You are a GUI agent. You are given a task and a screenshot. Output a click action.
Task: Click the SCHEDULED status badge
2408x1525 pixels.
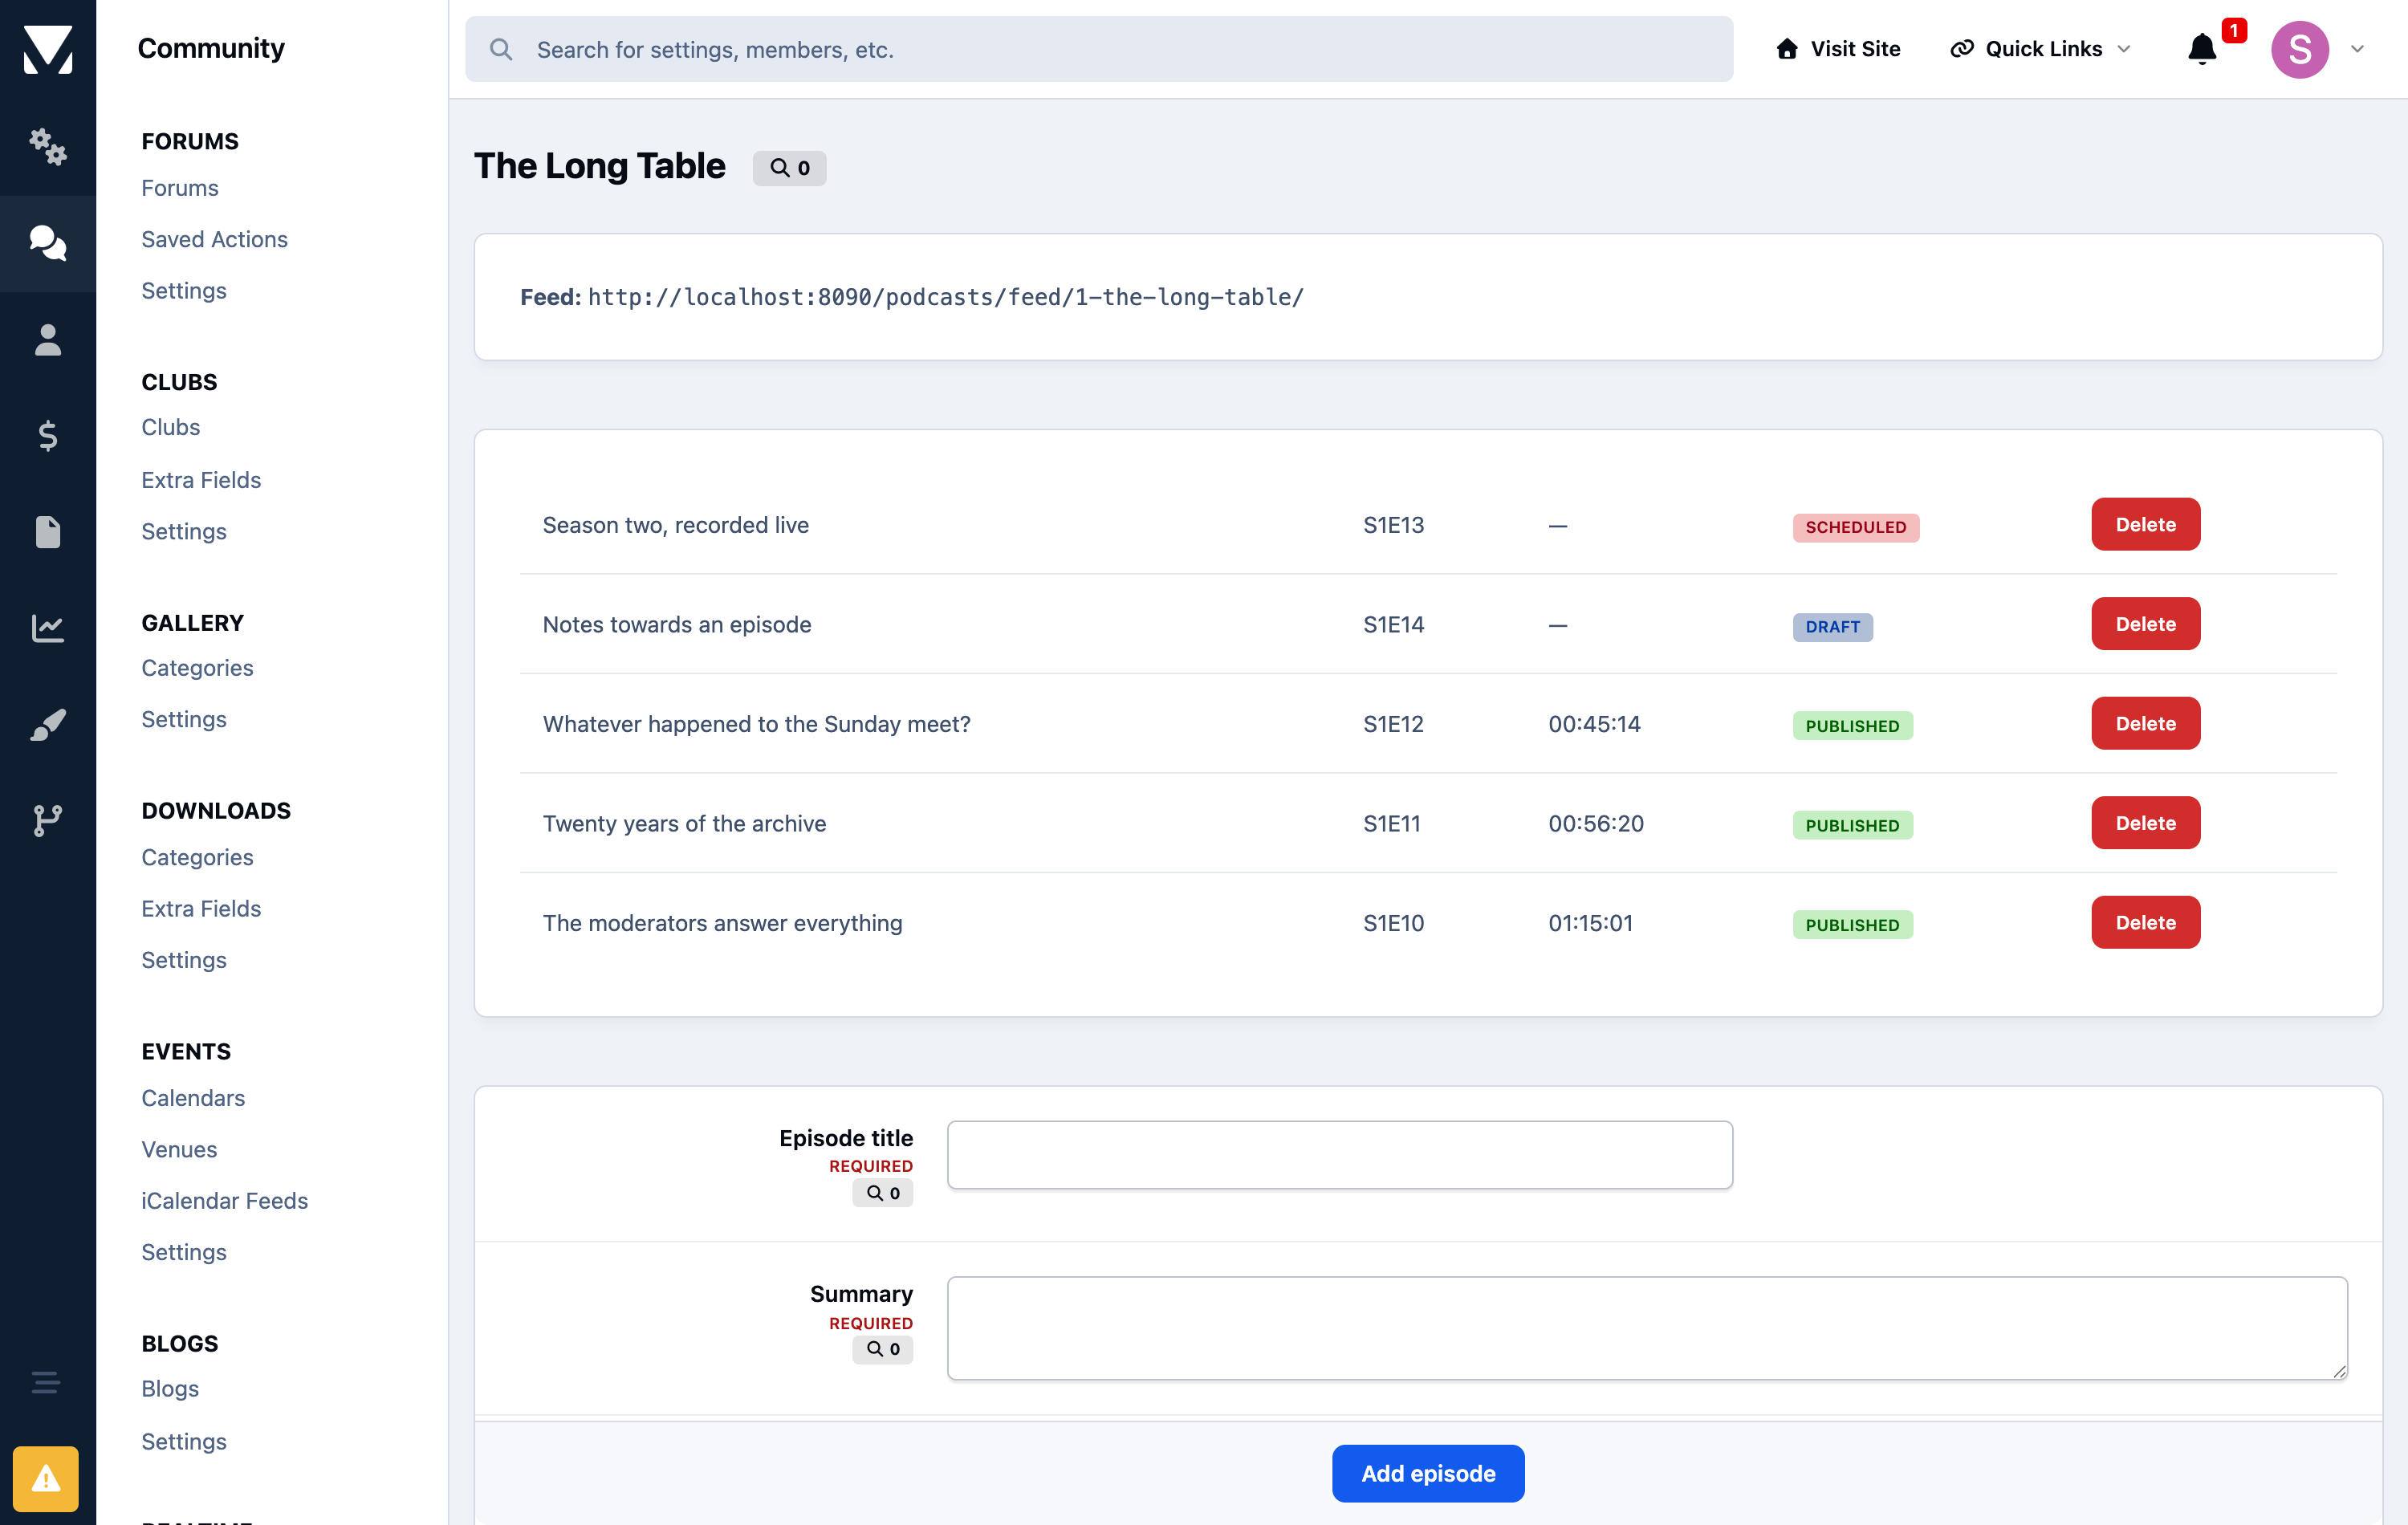[x=1856, y=527]
